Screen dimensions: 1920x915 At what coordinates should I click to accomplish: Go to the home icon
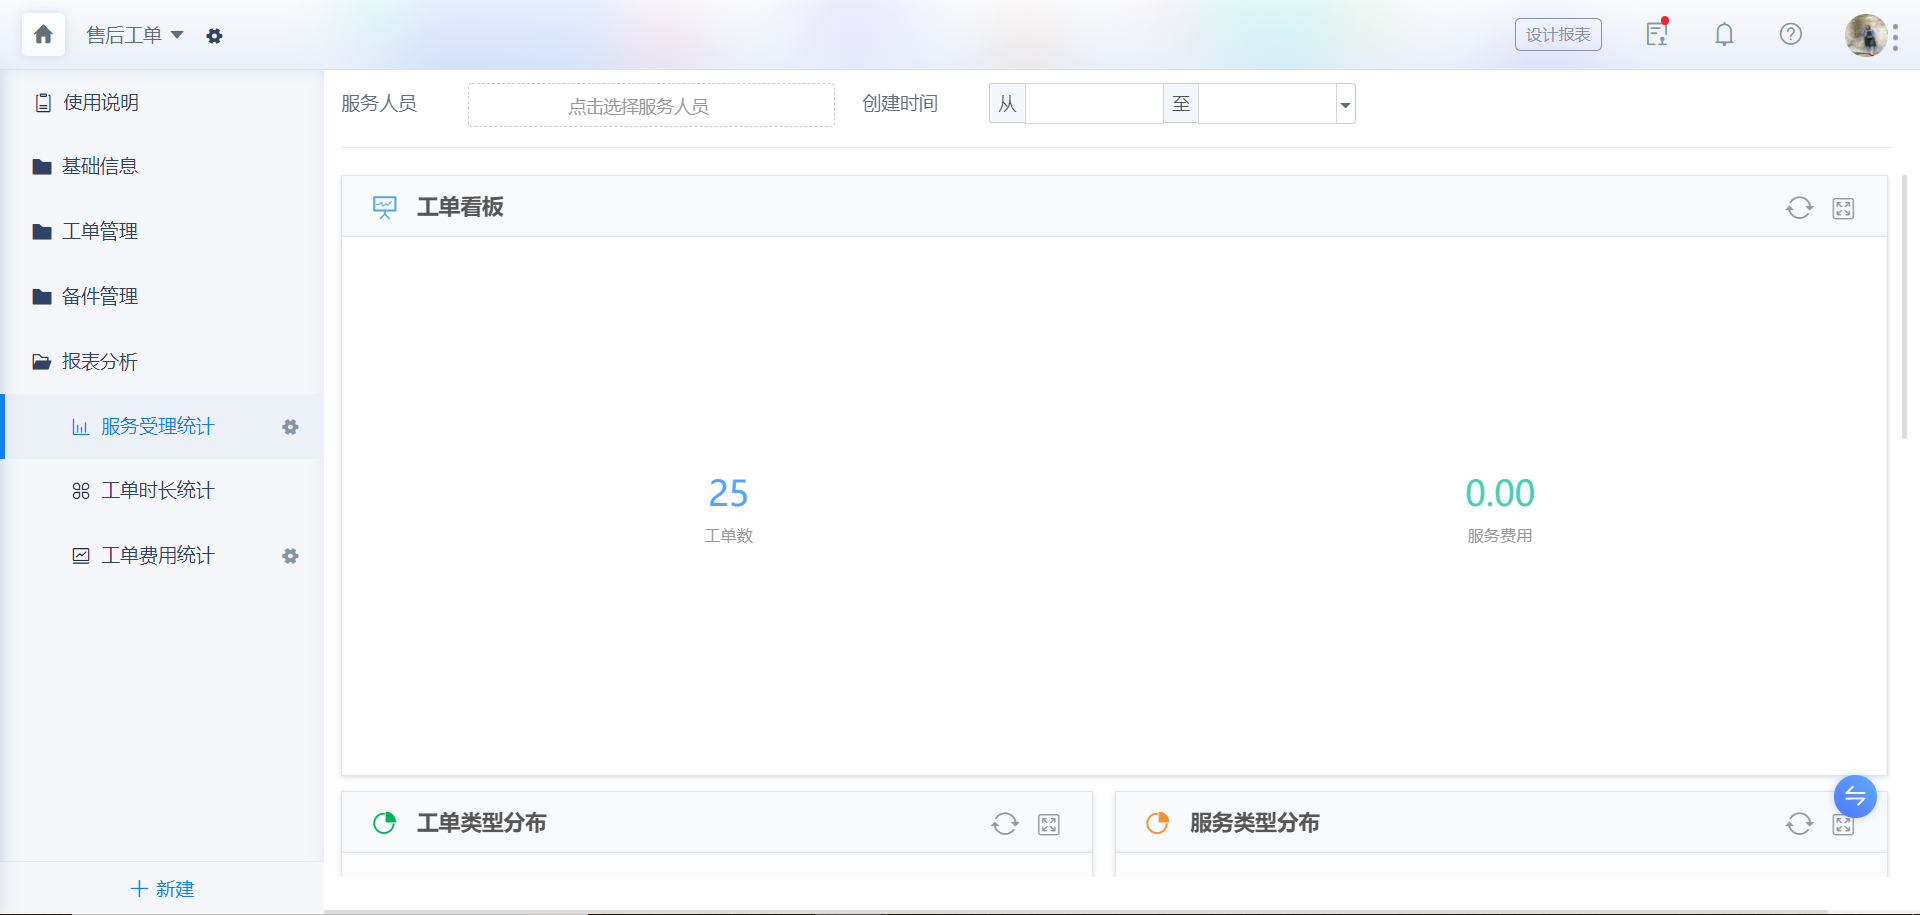(43, 35)
